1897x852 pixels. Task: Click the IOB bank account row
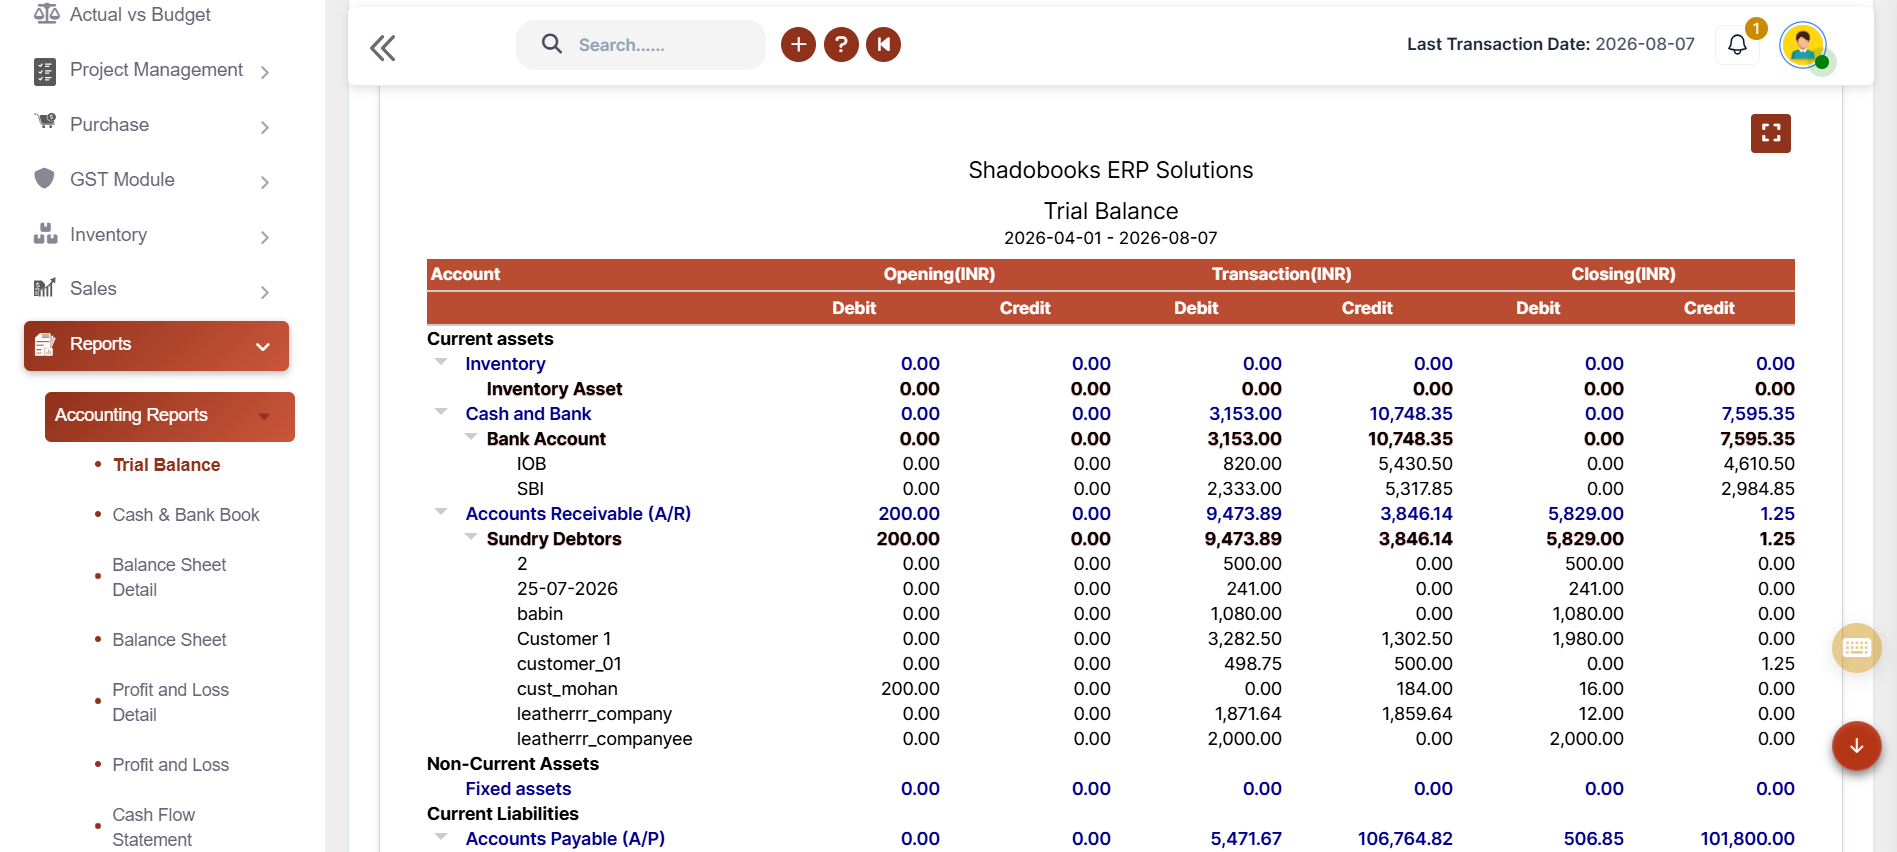[1110, 464]
